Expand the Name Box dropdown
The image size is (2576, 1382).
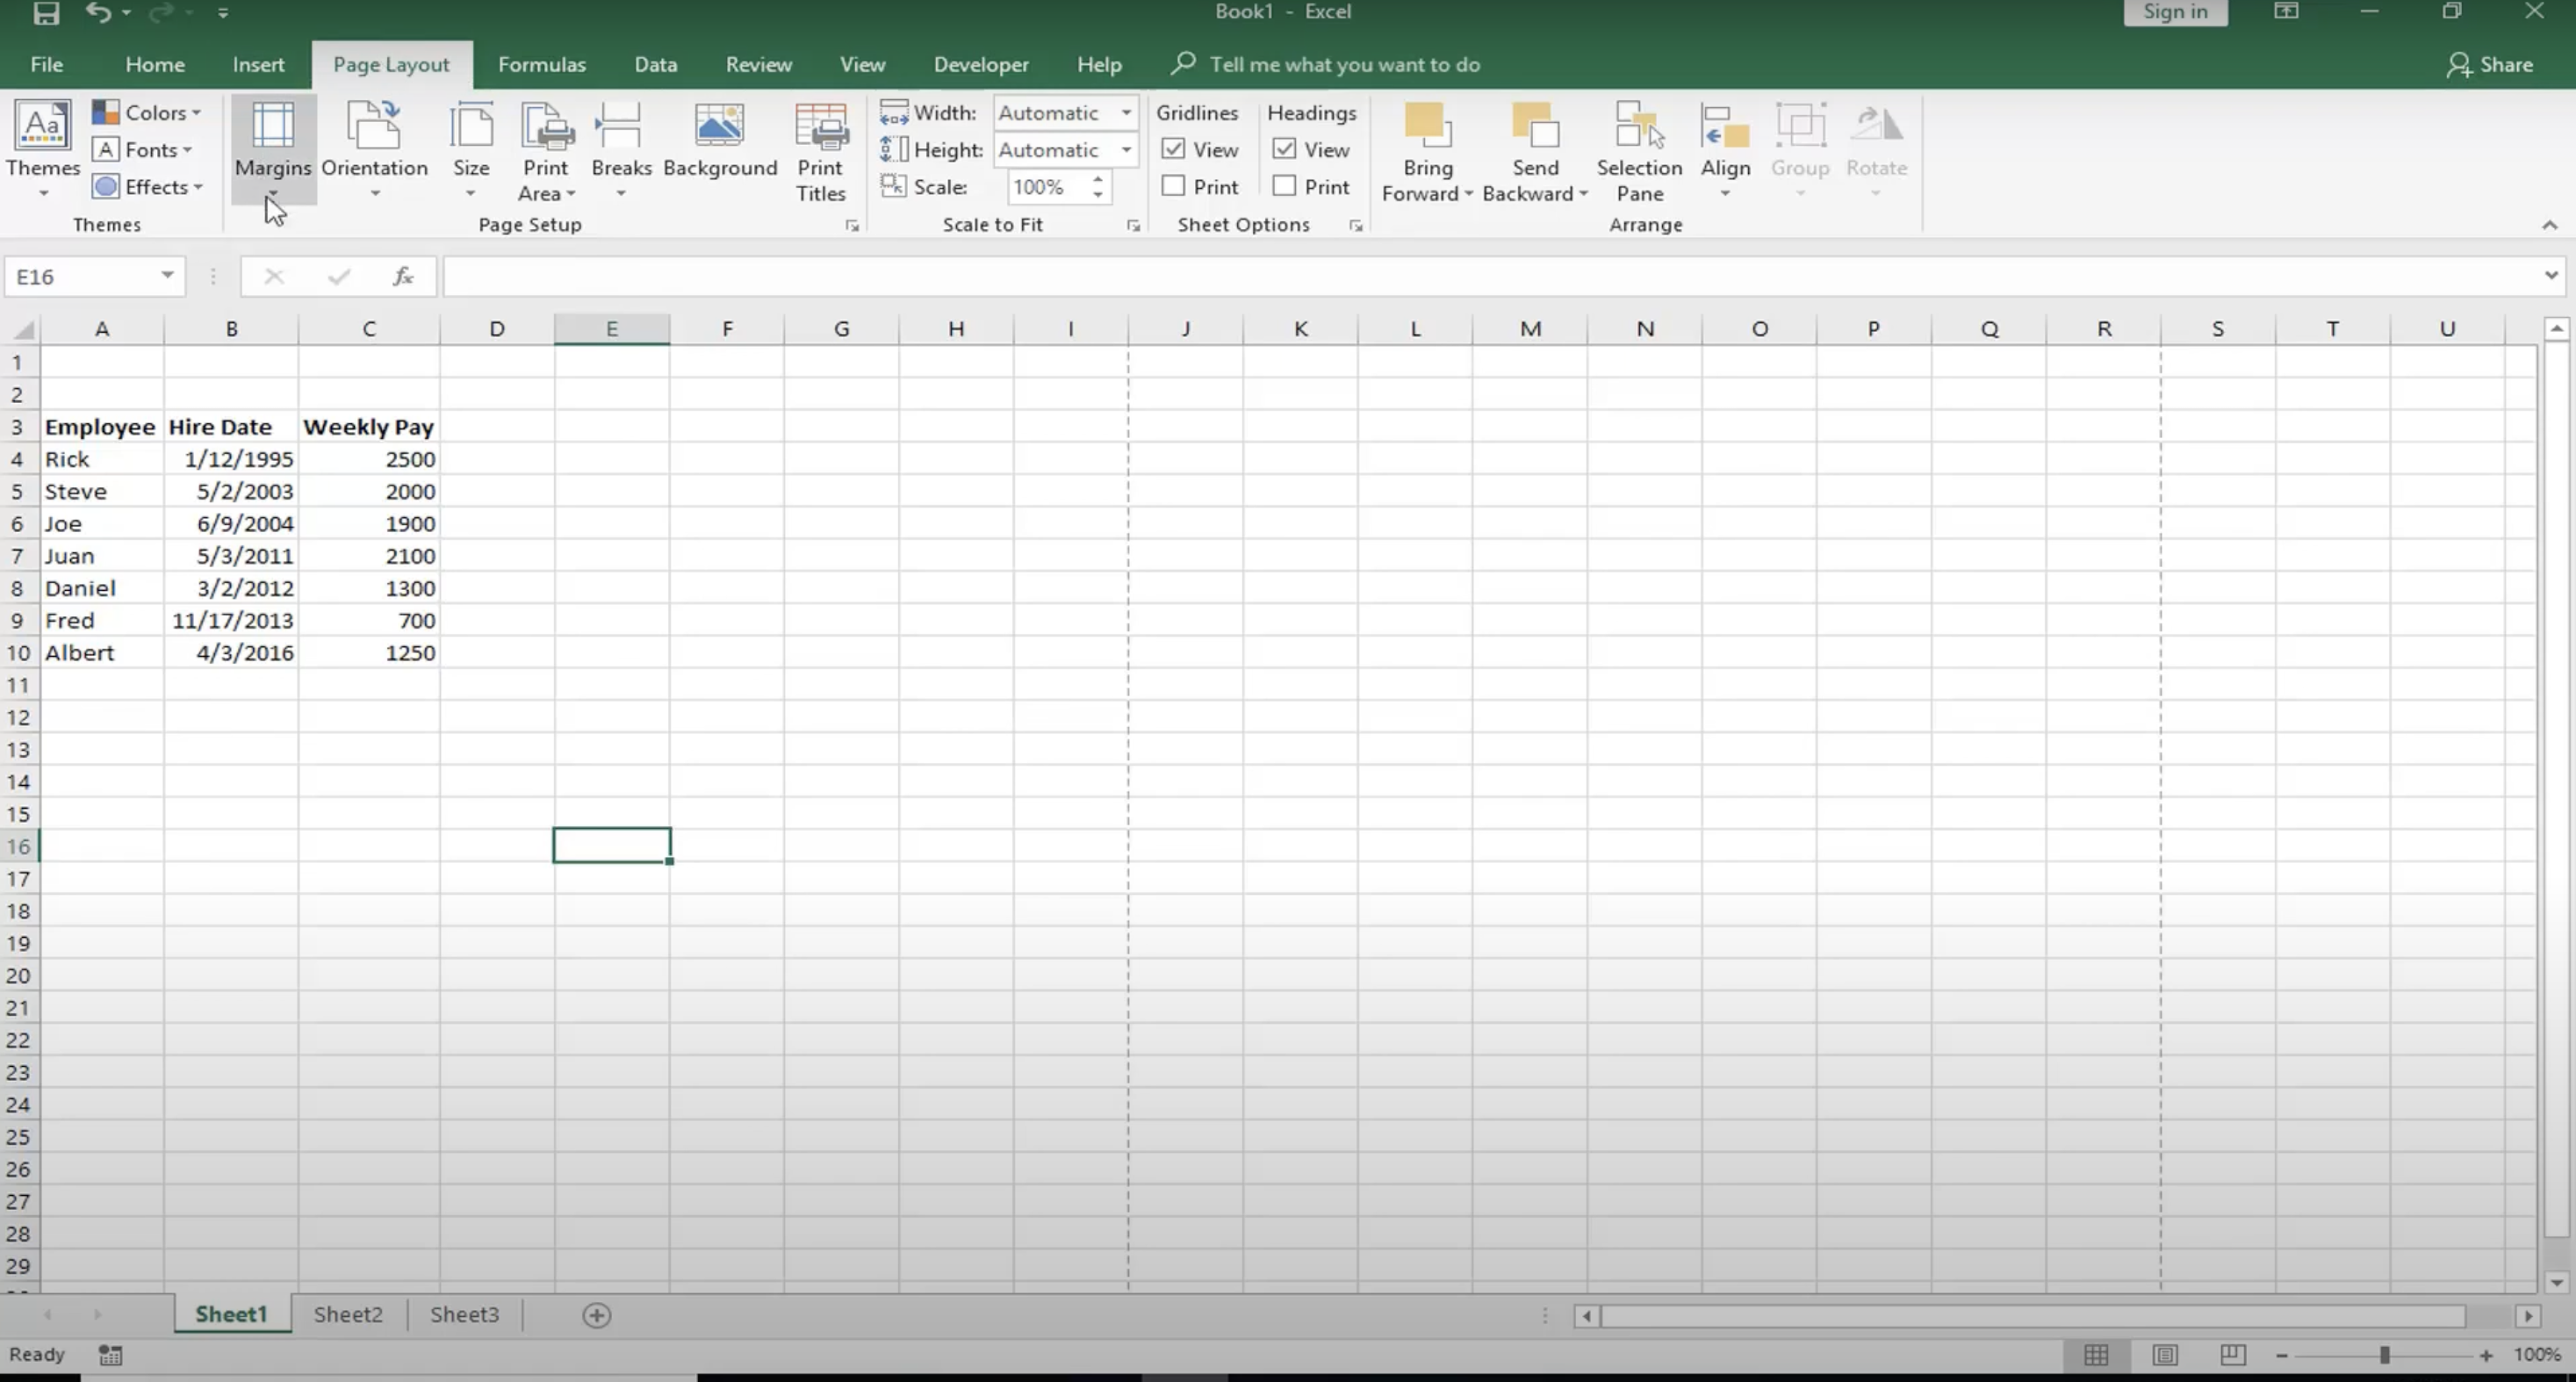[167, 275]
